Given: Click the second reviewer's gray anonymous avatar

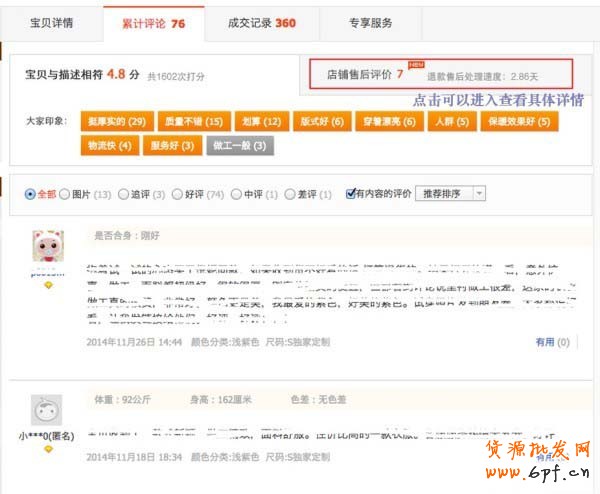Looking at the screenshot, I should [x=46, y=411].
